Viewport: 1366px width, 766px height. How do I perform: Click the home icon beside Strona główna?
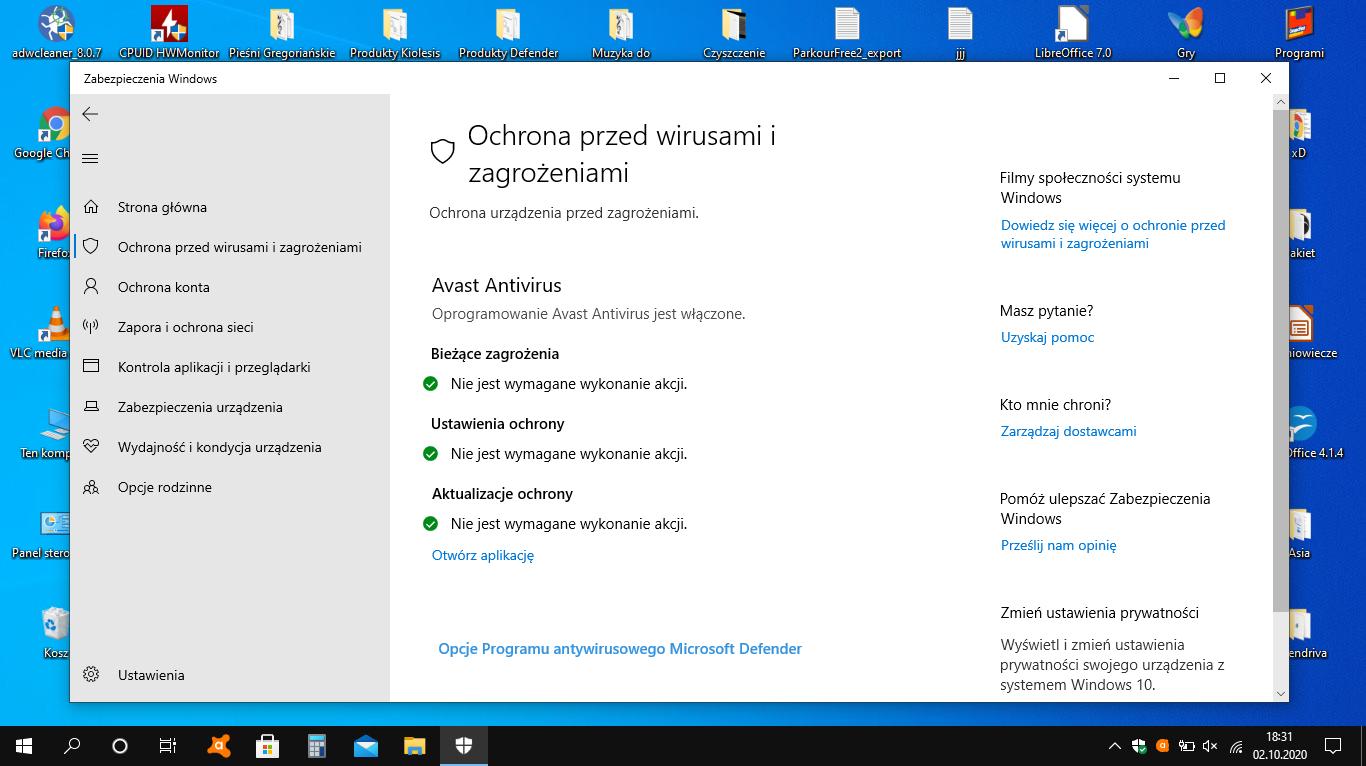(x=91, y=207)
